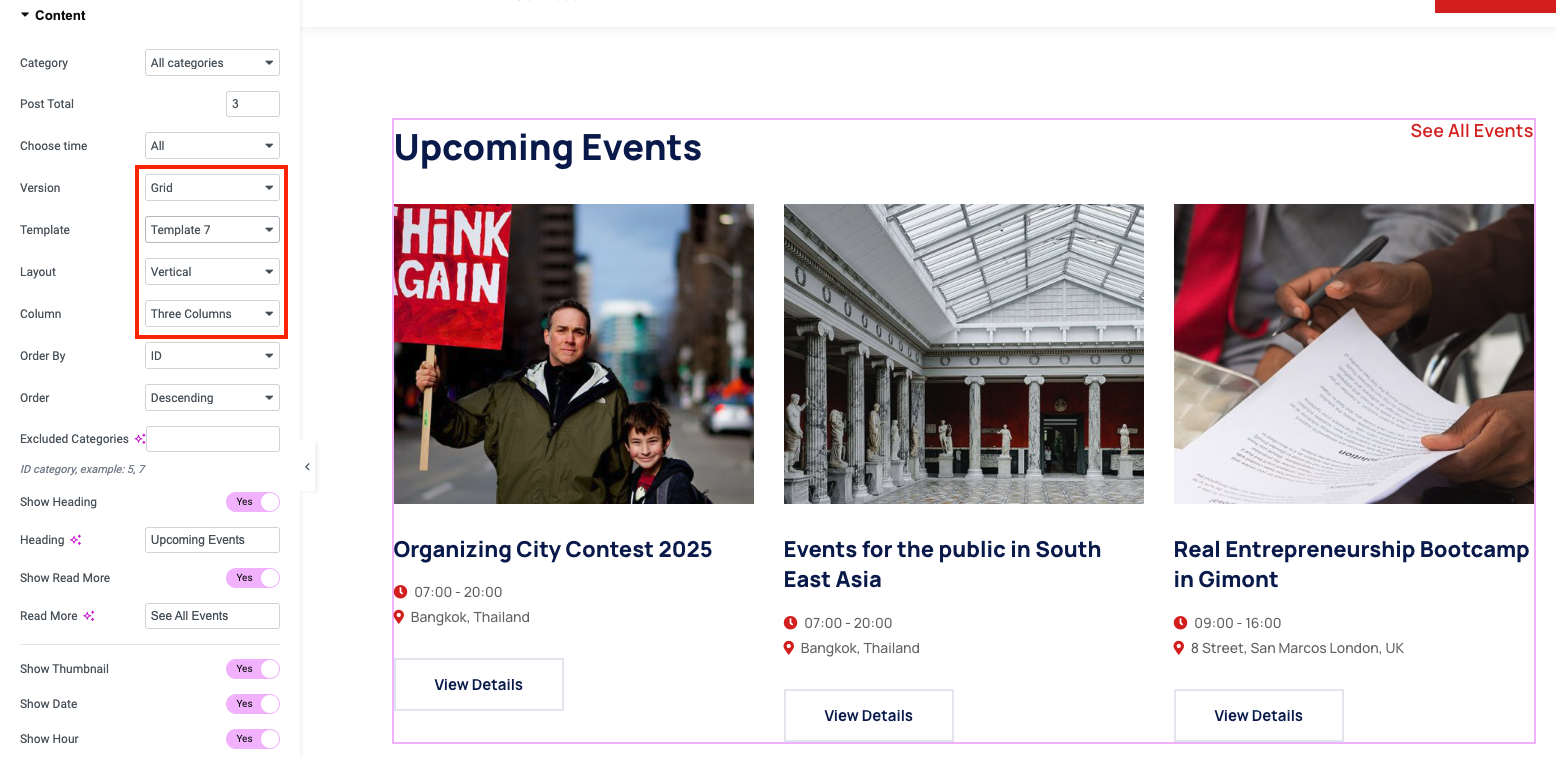Image resolution: width=1556 pixels, height=758 pixels.
Task: Click AI sparkle icon beside Excluded Categories
Action: (140, 439)
